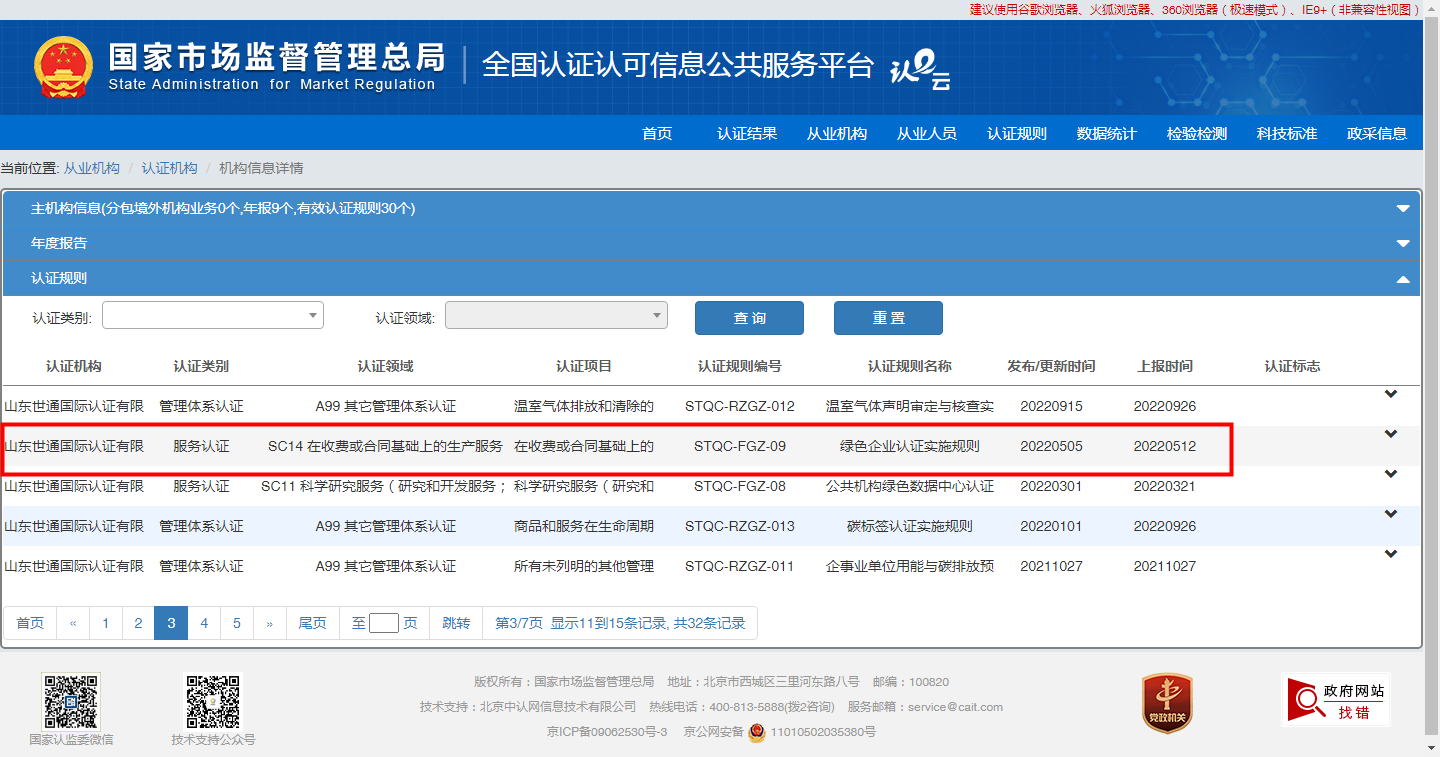The width and height of the screenshot is (1440, 757).
Task: Click the 认证机构 breadcrumb link
Action: tap(169, 168)
